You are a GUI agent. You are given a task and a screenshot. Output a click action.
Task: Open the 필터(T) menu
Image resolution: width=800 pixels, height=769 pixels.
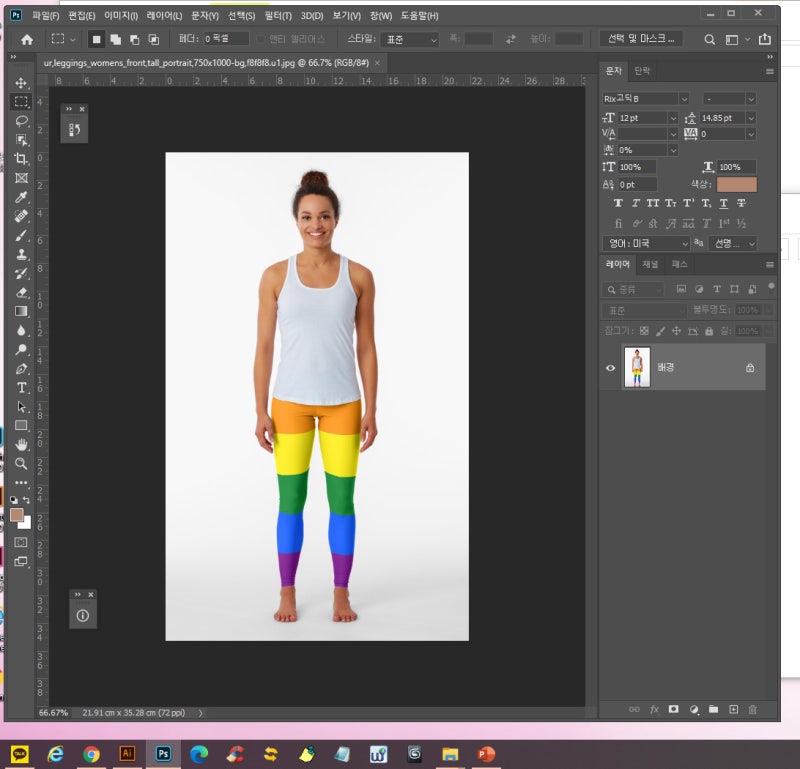276,16
